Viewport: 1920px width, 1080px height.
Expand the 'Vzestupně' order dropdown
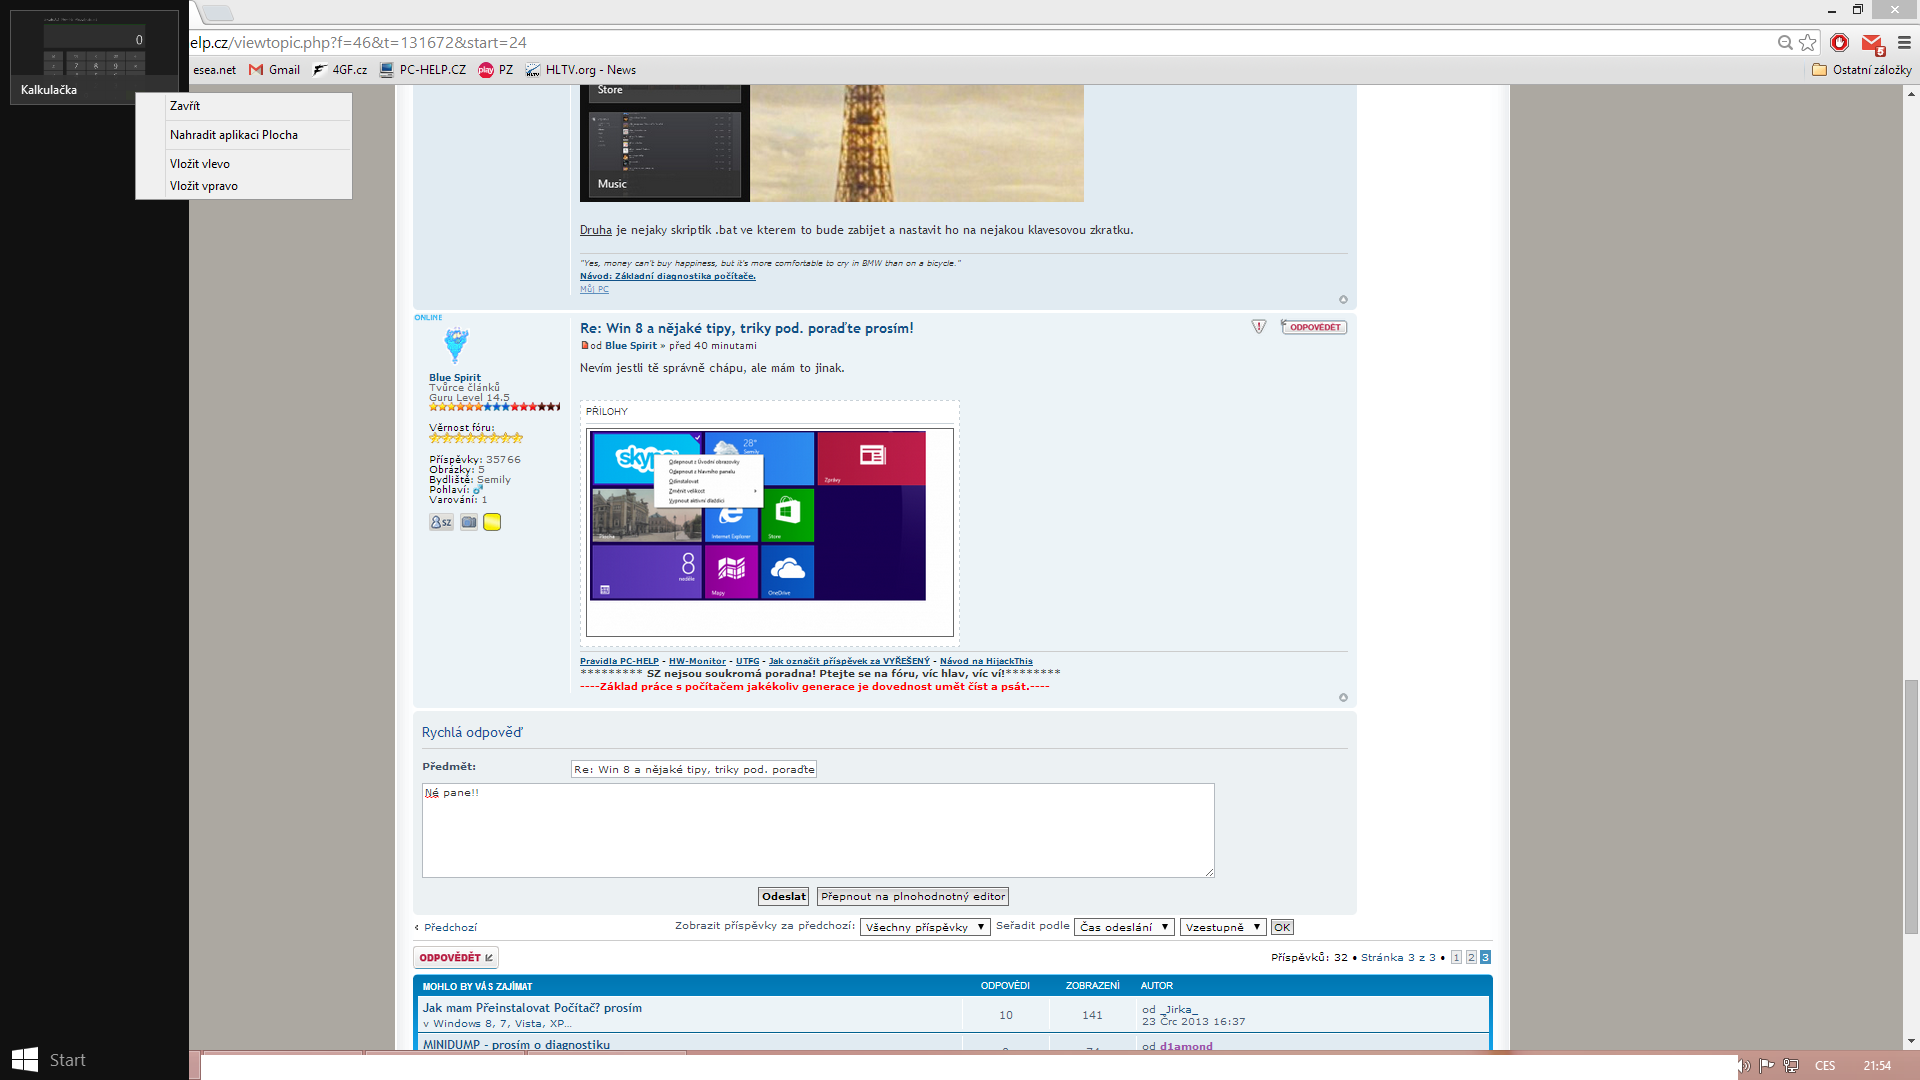1222,927
